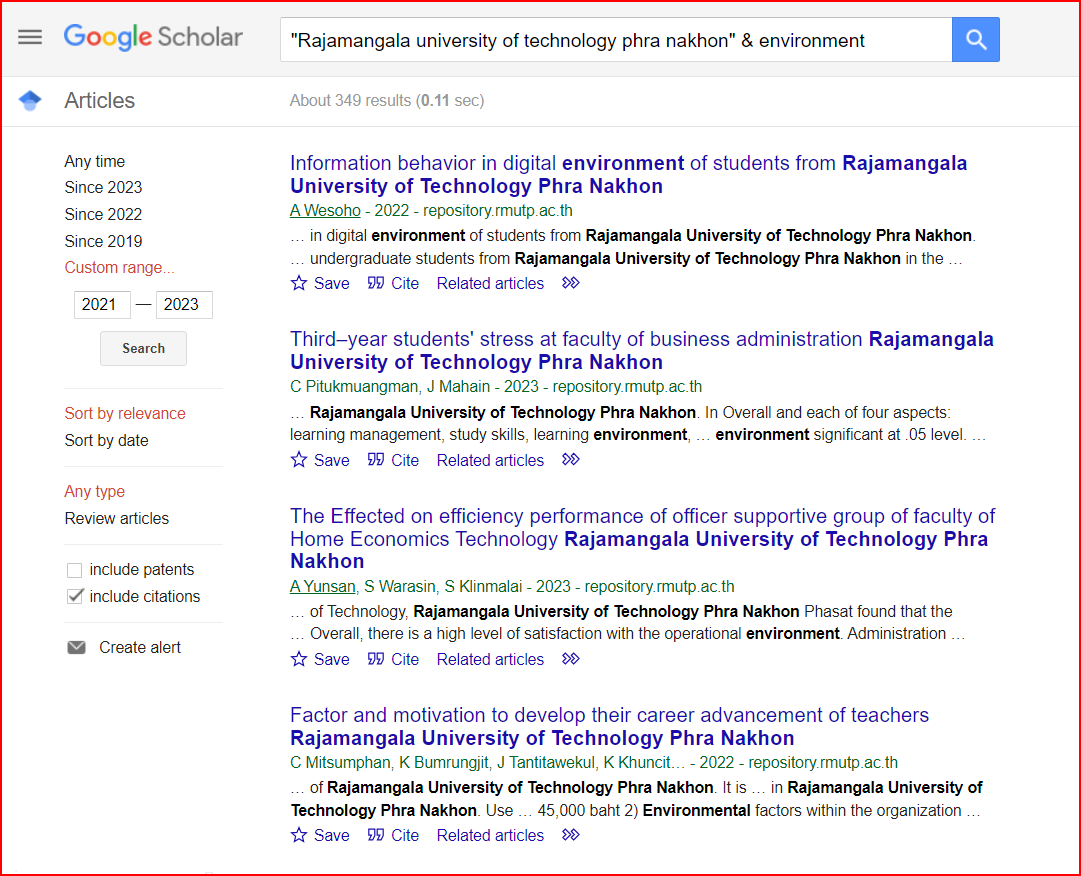Click the Articles heading
1081x876 pixels.
click(x=100, y=101)
